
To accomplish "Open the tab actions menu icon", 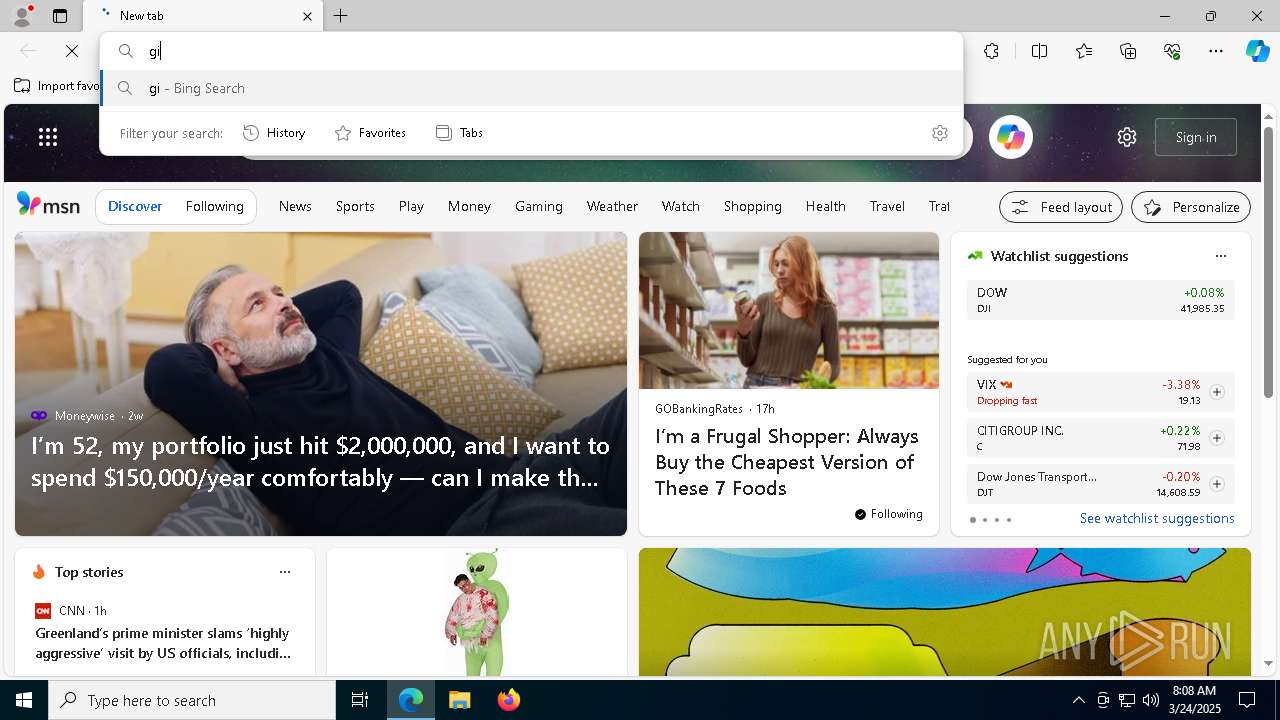I will tap(60, 16).
